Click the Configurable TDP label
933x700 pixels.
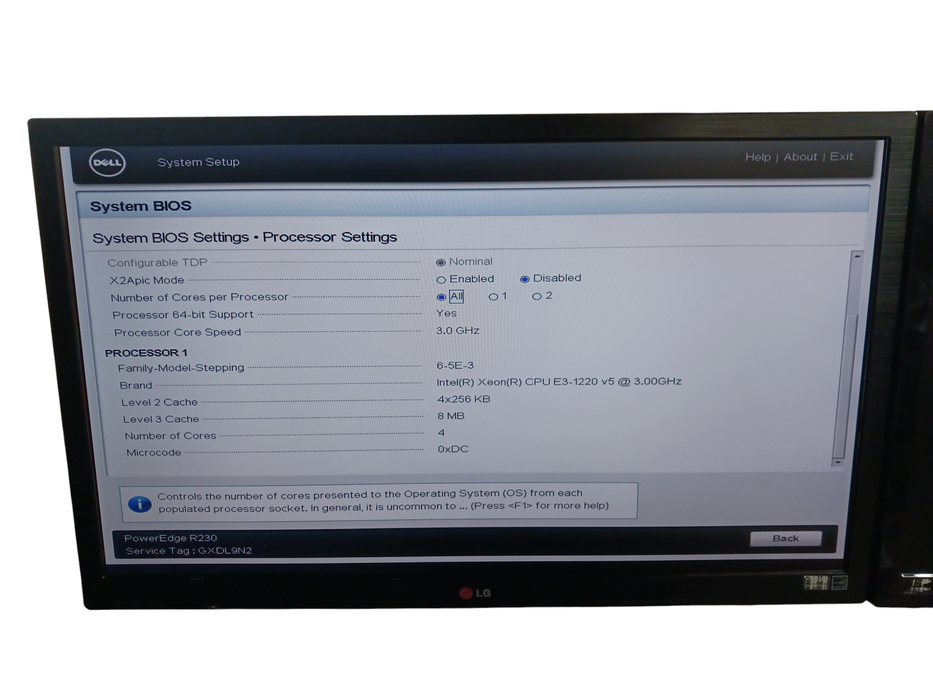click(157, 262)
